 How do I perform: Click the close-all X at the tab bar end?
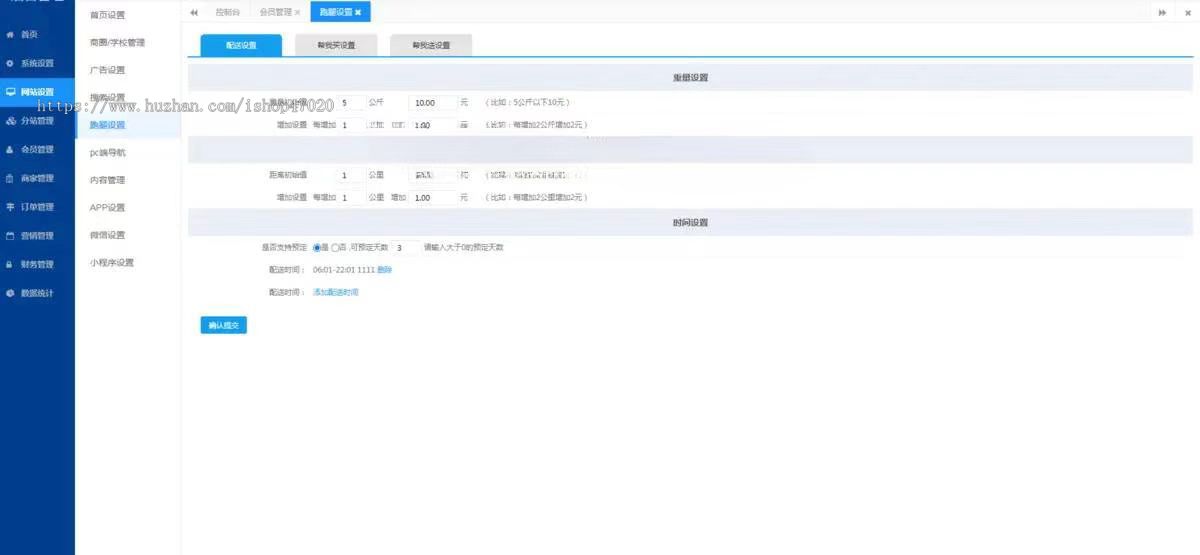click(1187, 12)
